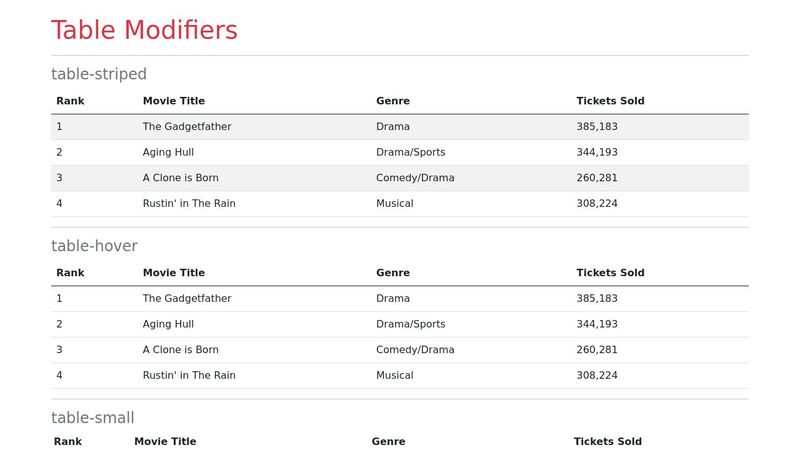Click Genre header in the small table
The image size is (800, 450).
[388, 441]
